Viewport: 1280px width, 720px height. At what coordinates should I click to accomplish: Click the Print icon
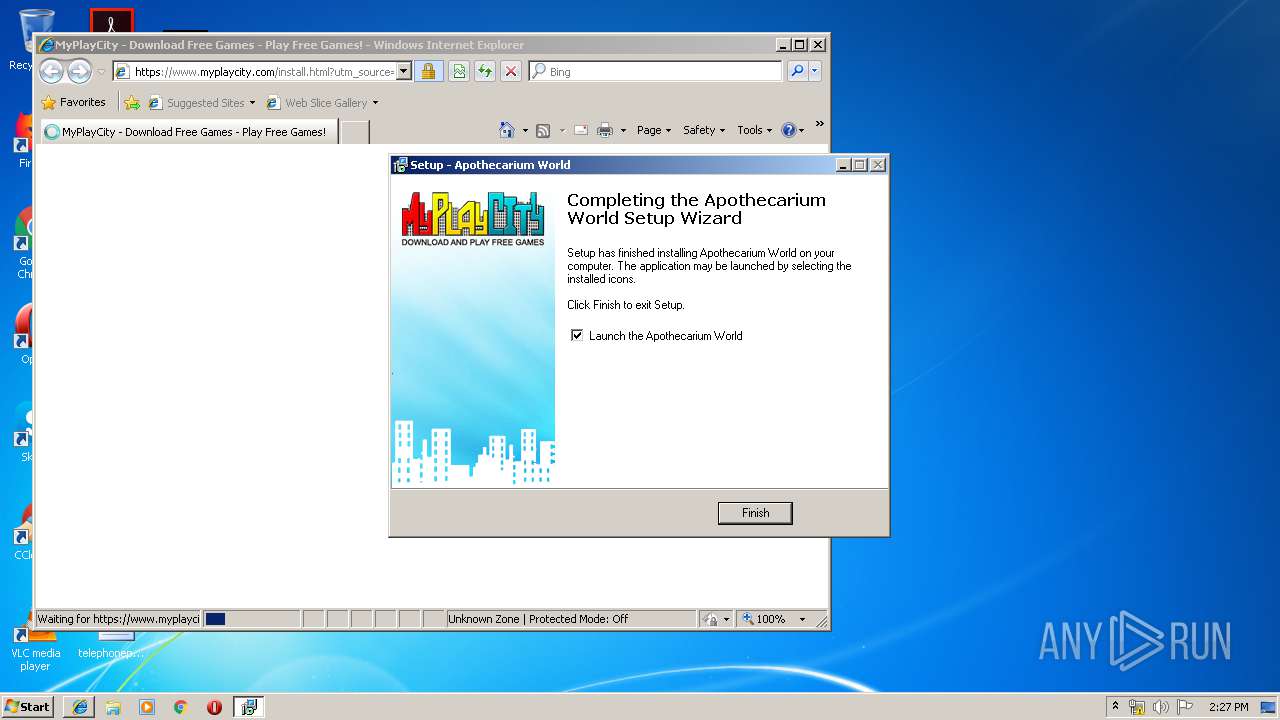tap(605, 130)
